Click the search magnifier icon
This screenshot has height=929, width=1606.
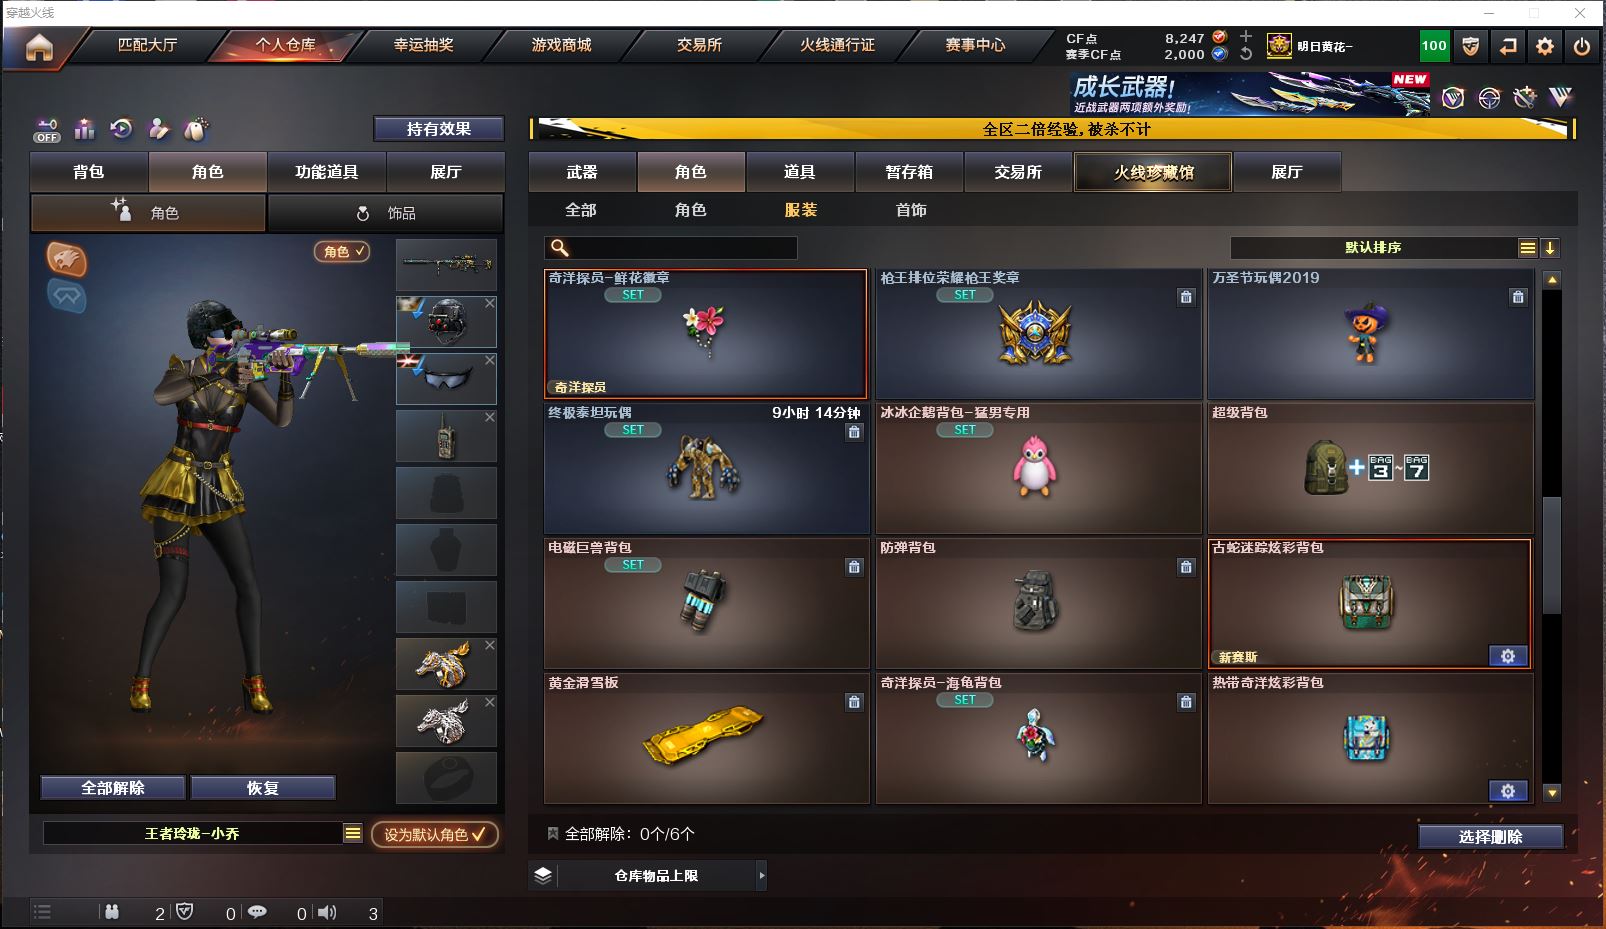click(x=560, y=248)
